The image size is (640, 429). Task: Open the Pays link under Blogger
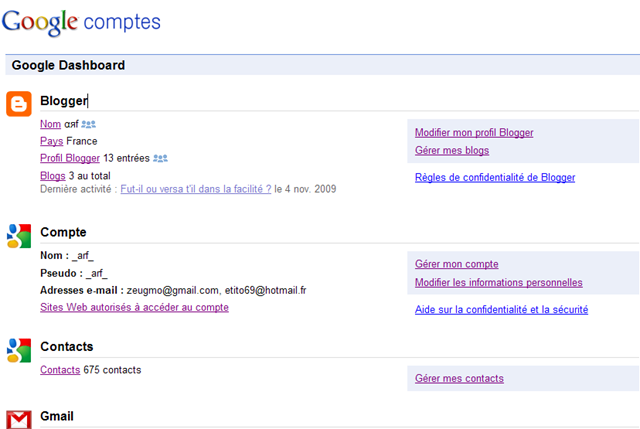[x=51, y=141]
